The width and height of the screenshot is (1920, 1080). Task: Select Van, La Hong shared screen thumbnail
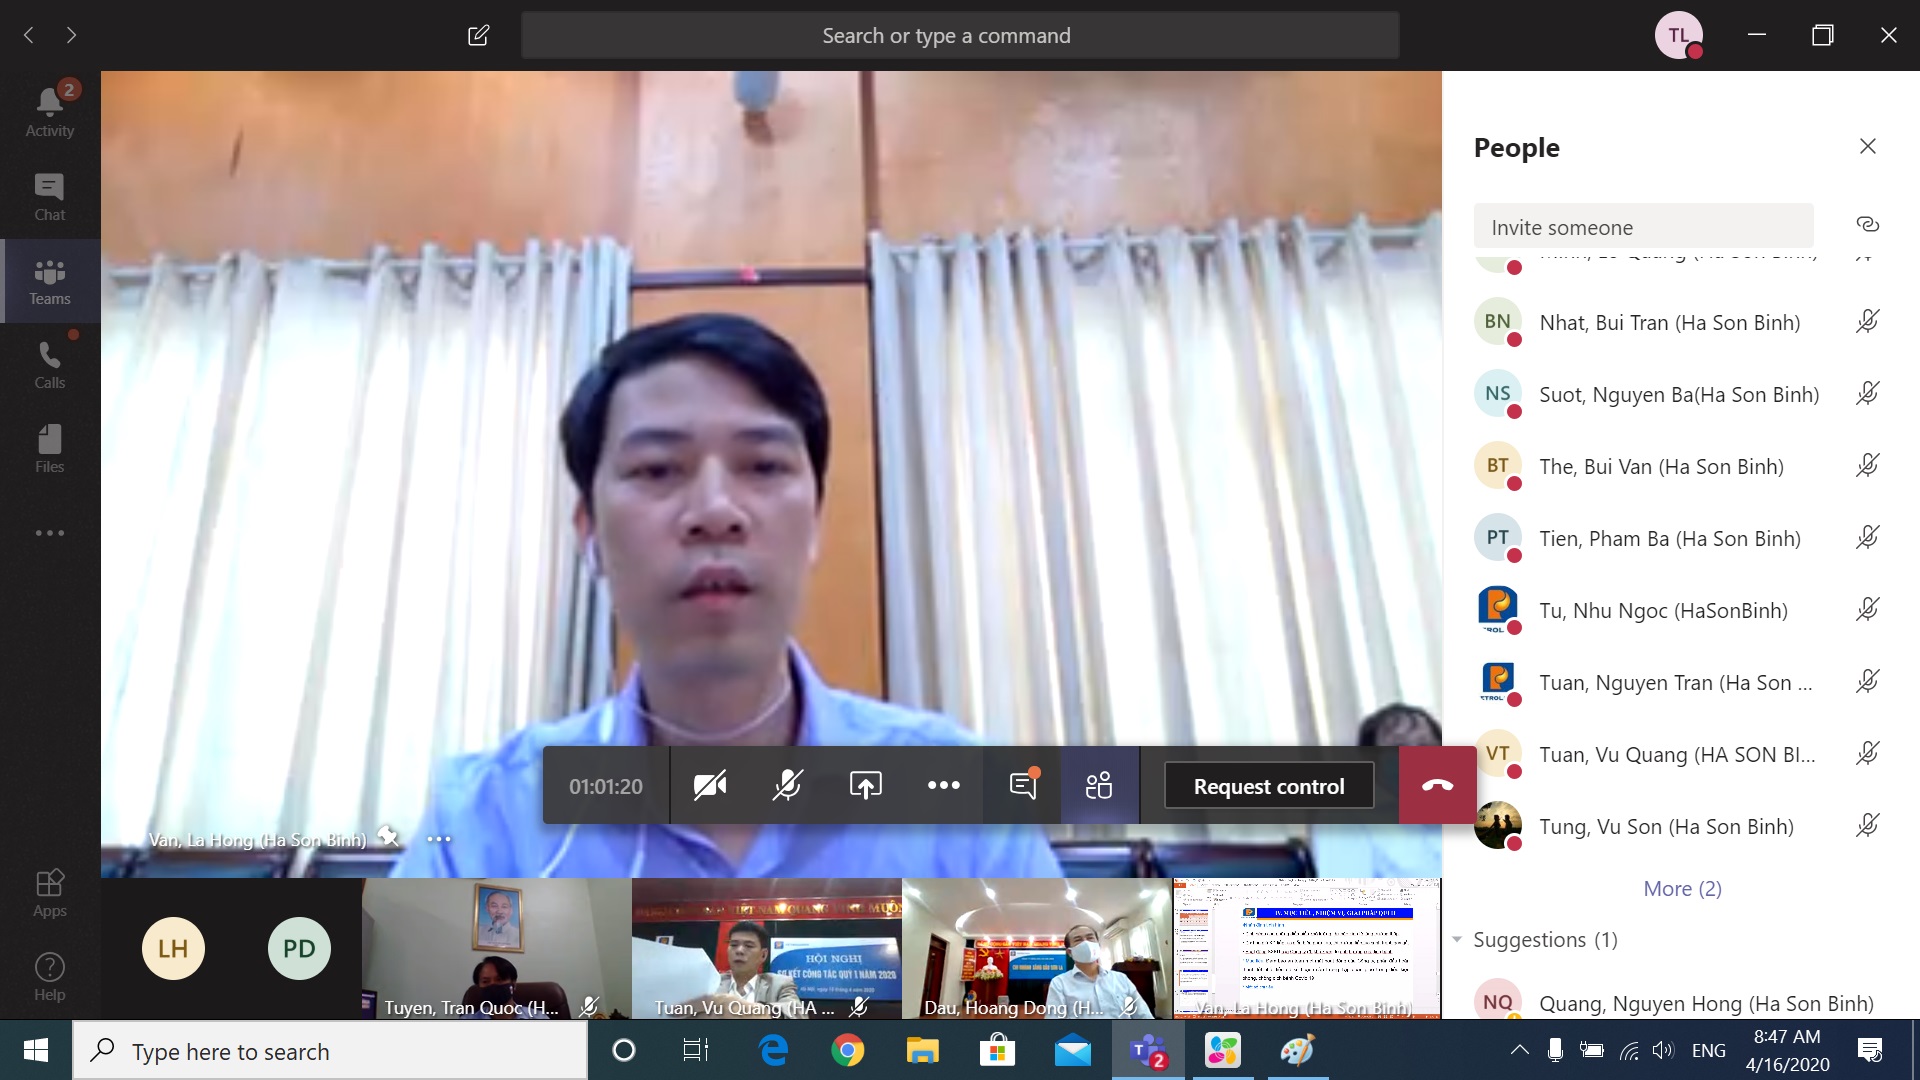point(1306,948)
